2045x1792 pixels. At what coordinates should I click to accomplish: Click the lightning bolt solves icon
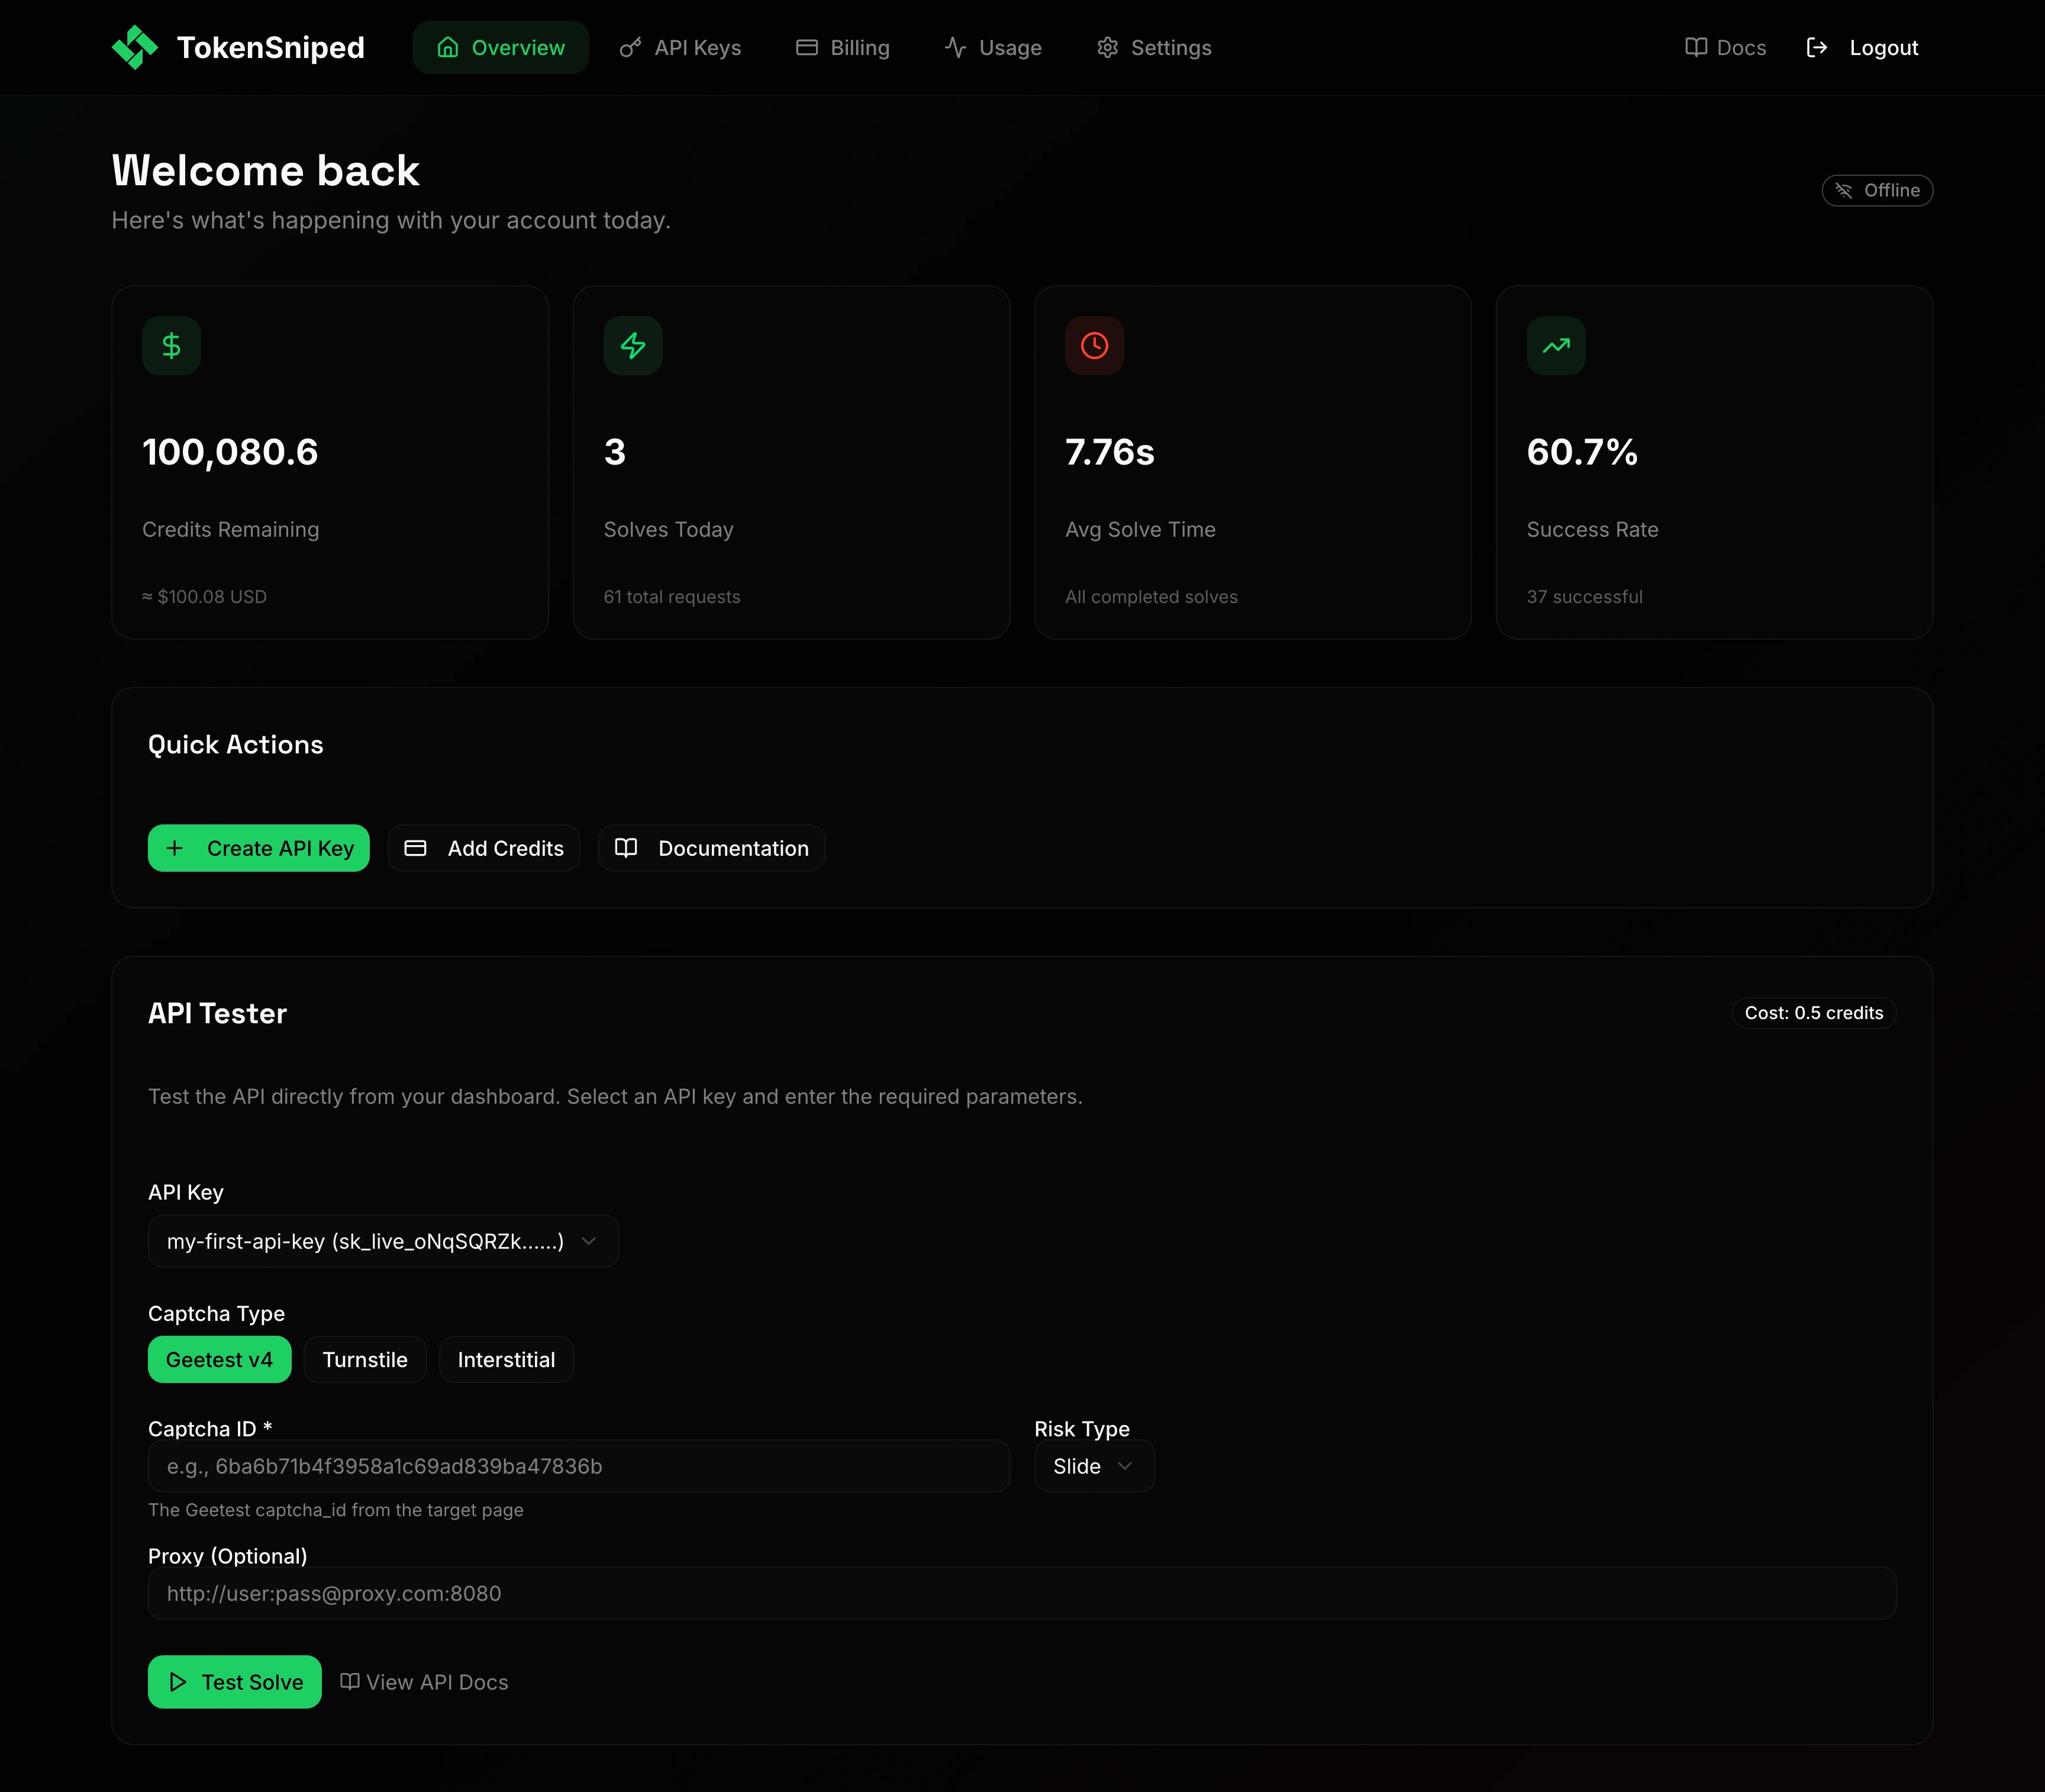point(632,346)
